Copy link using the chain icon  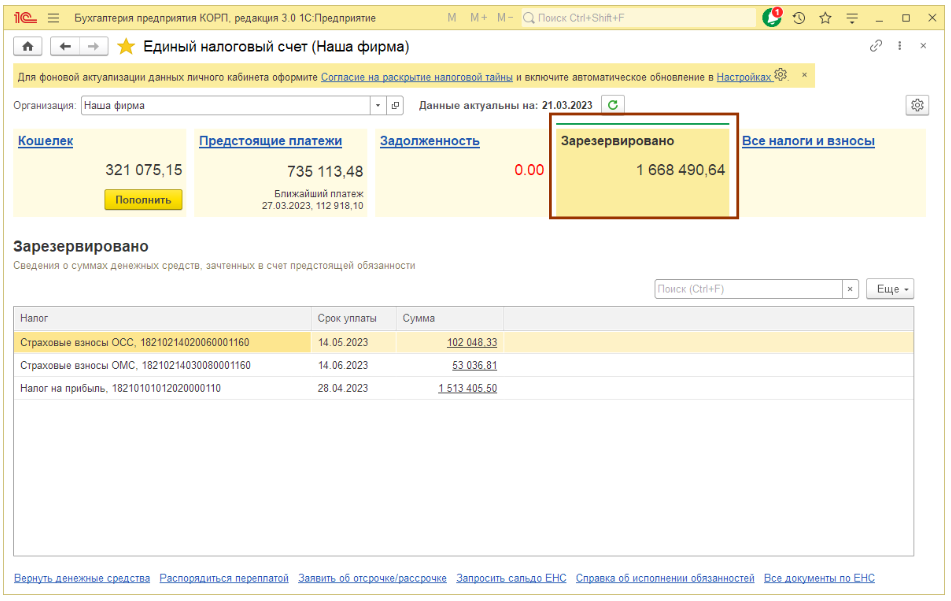coord(876,46)
